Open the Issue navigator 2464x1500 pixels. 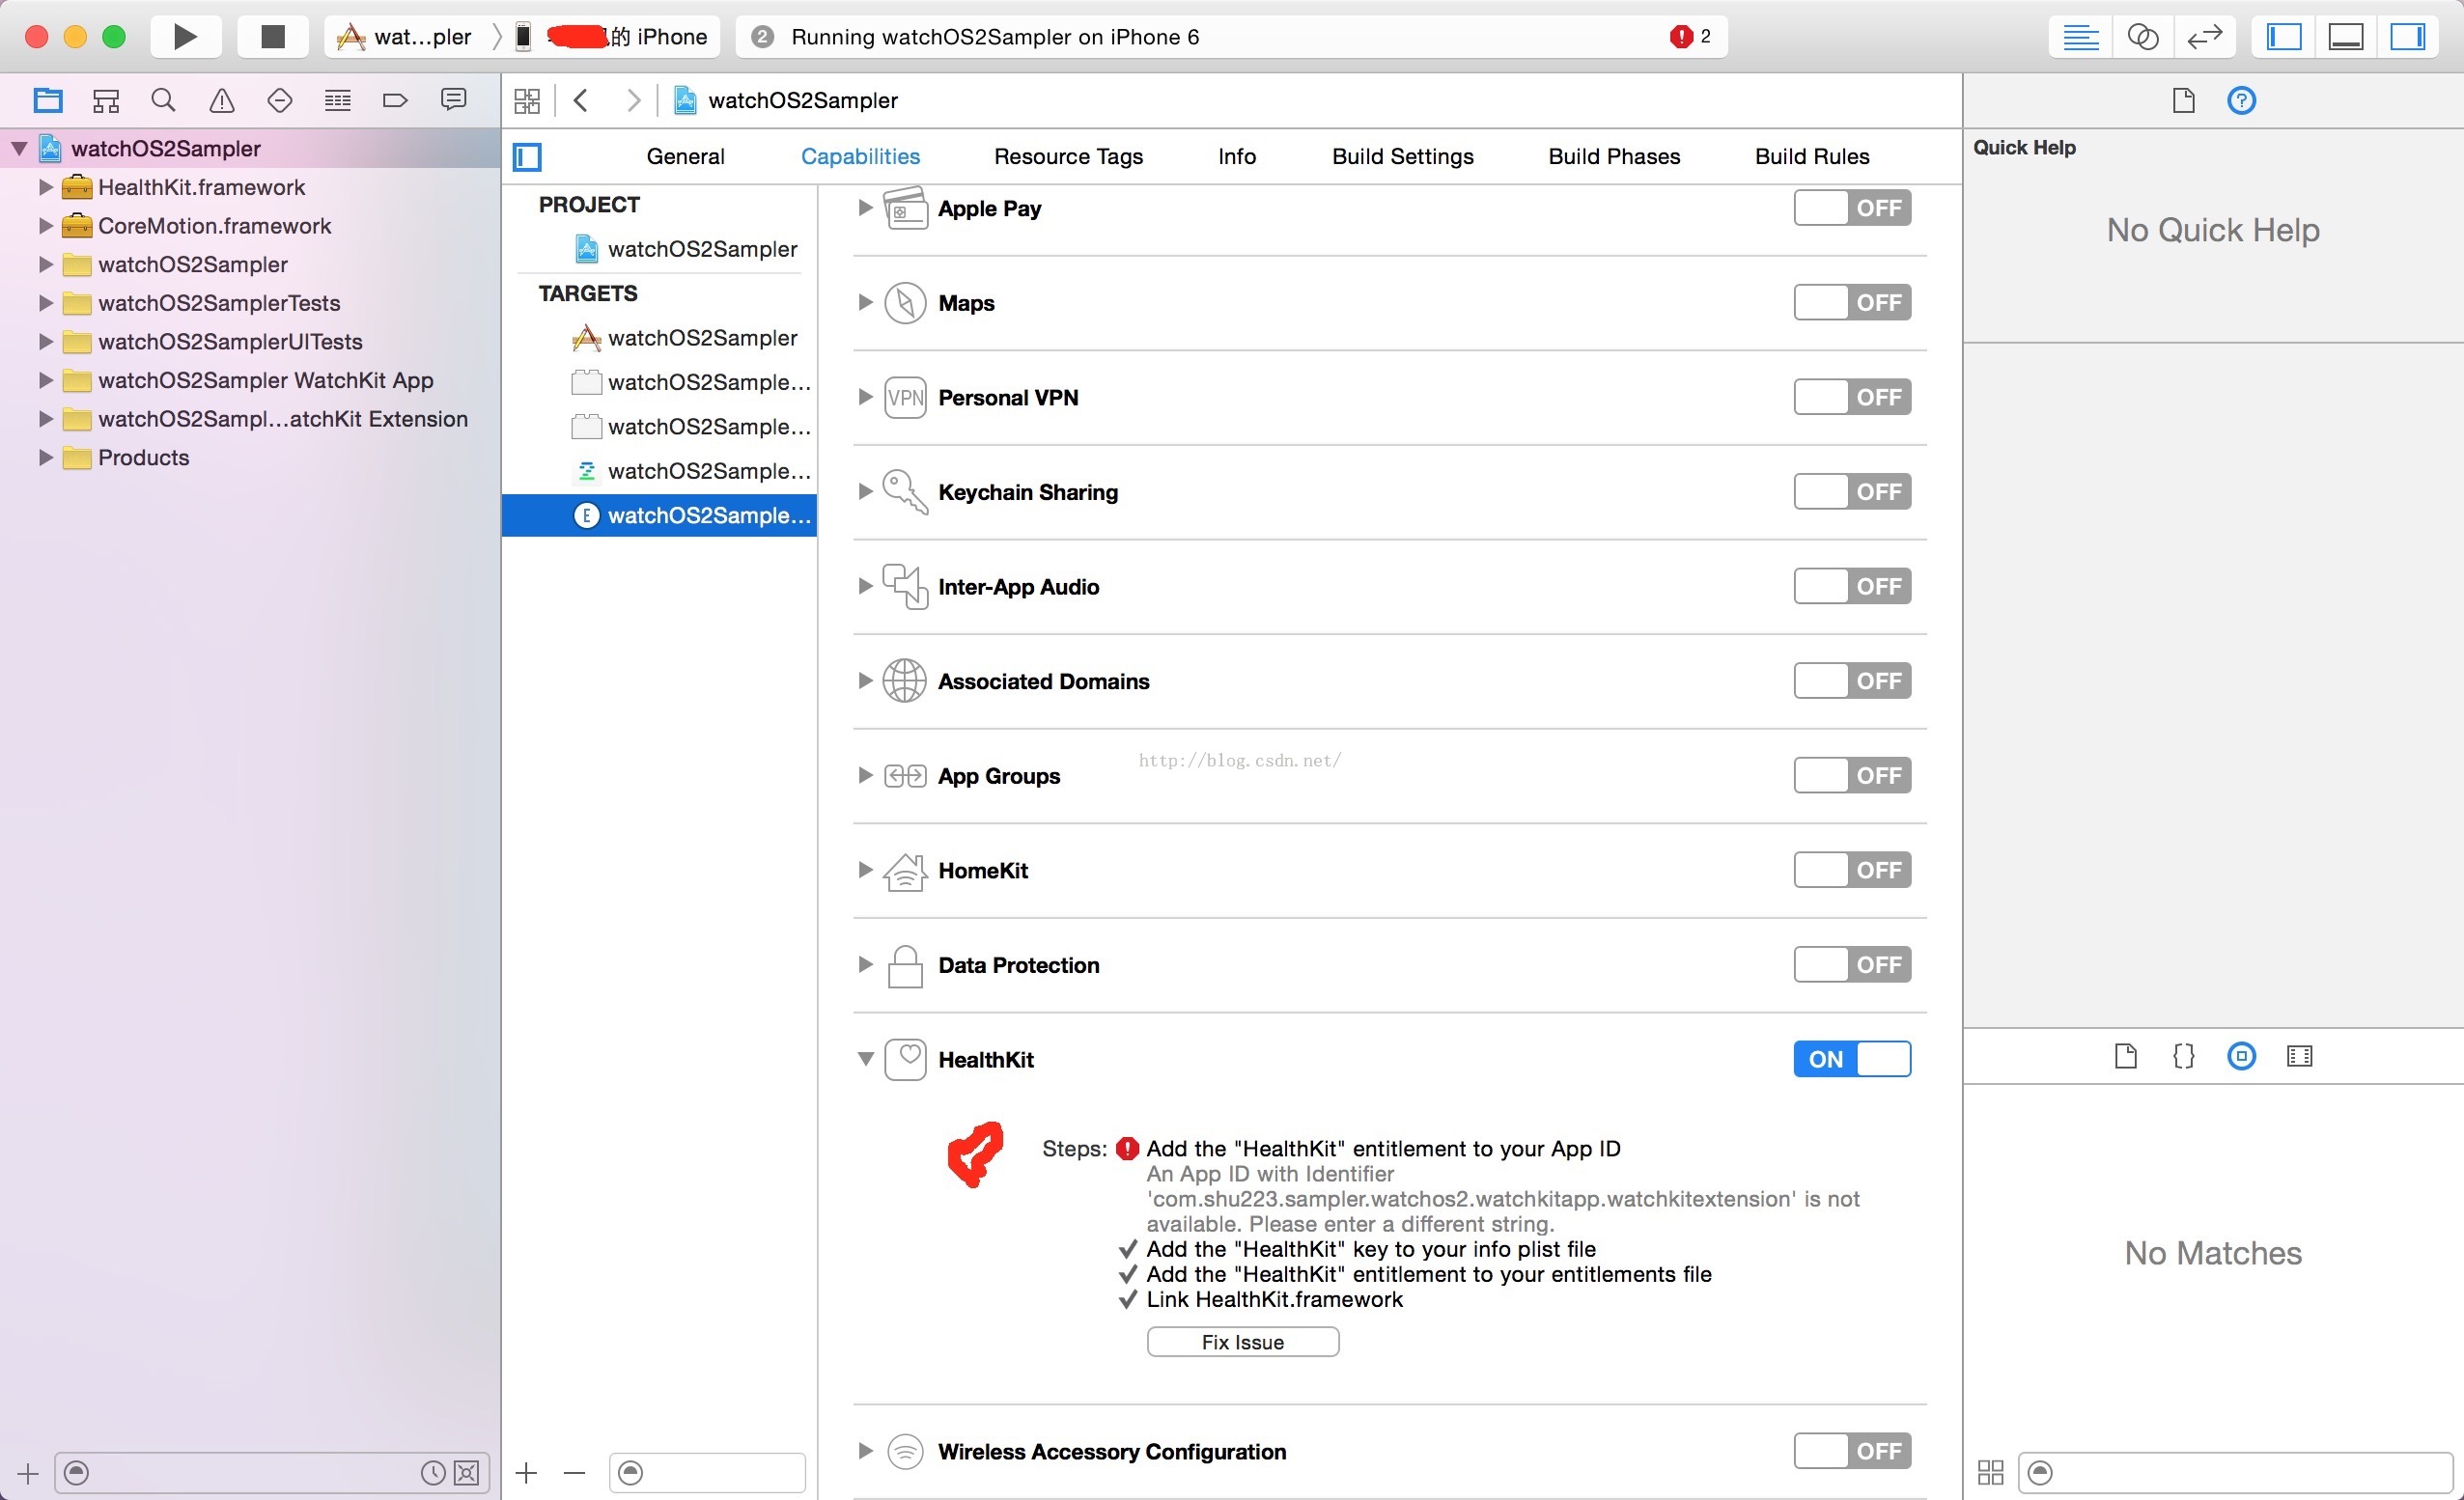pyautogui.click(x=221, y=100)
